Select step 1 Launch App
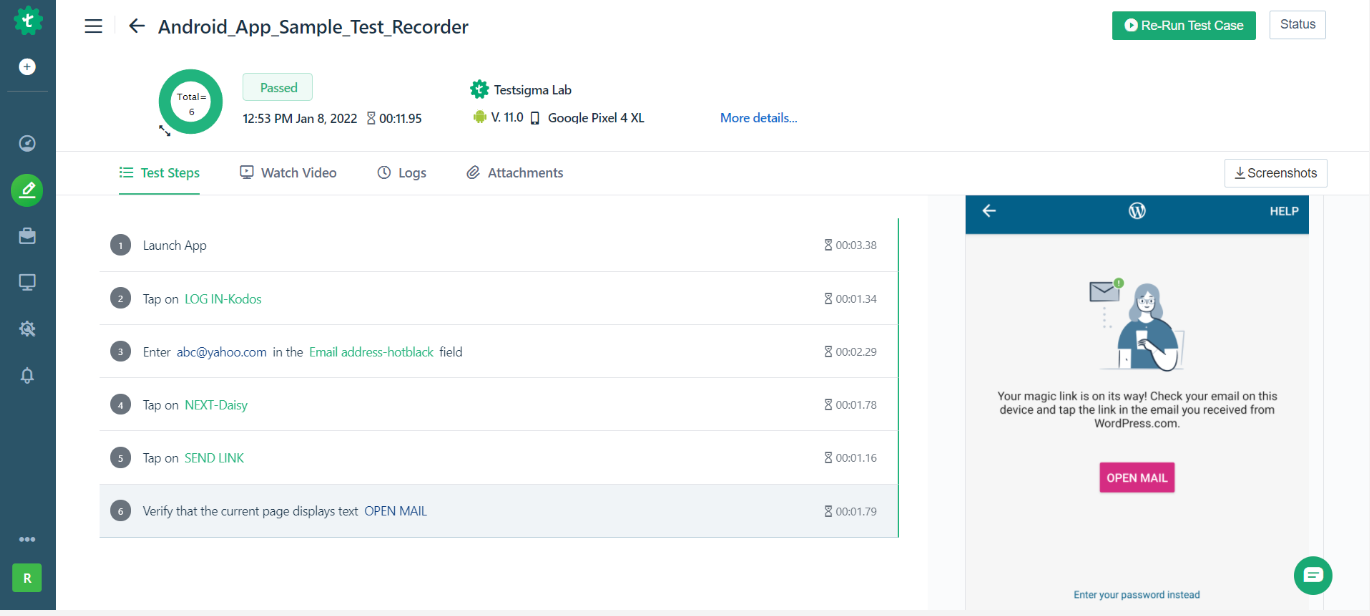 499,245
